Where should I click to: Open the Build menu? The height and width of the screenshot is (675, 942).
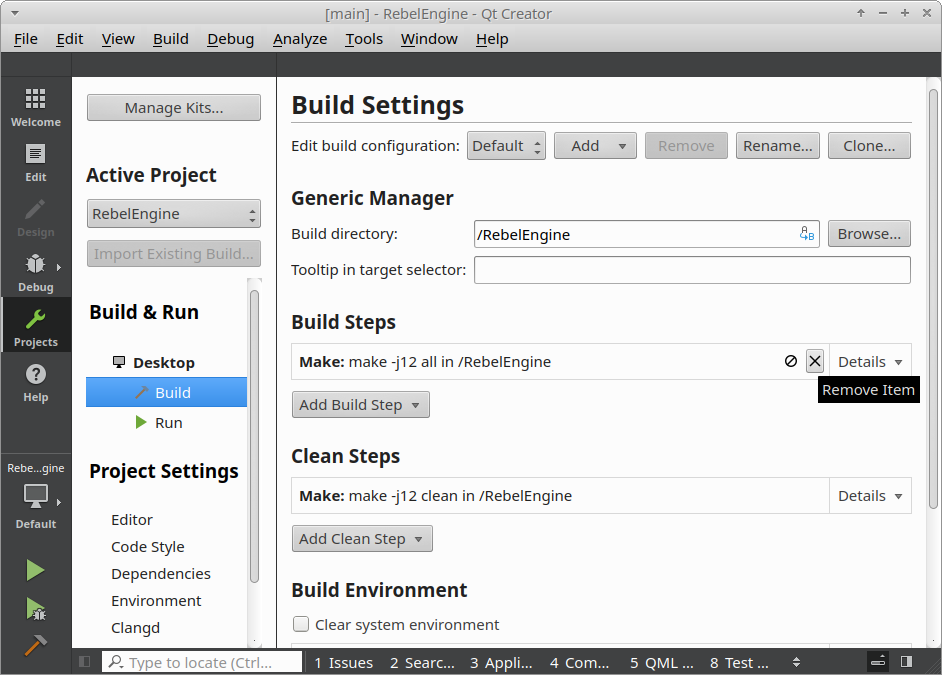171,39
